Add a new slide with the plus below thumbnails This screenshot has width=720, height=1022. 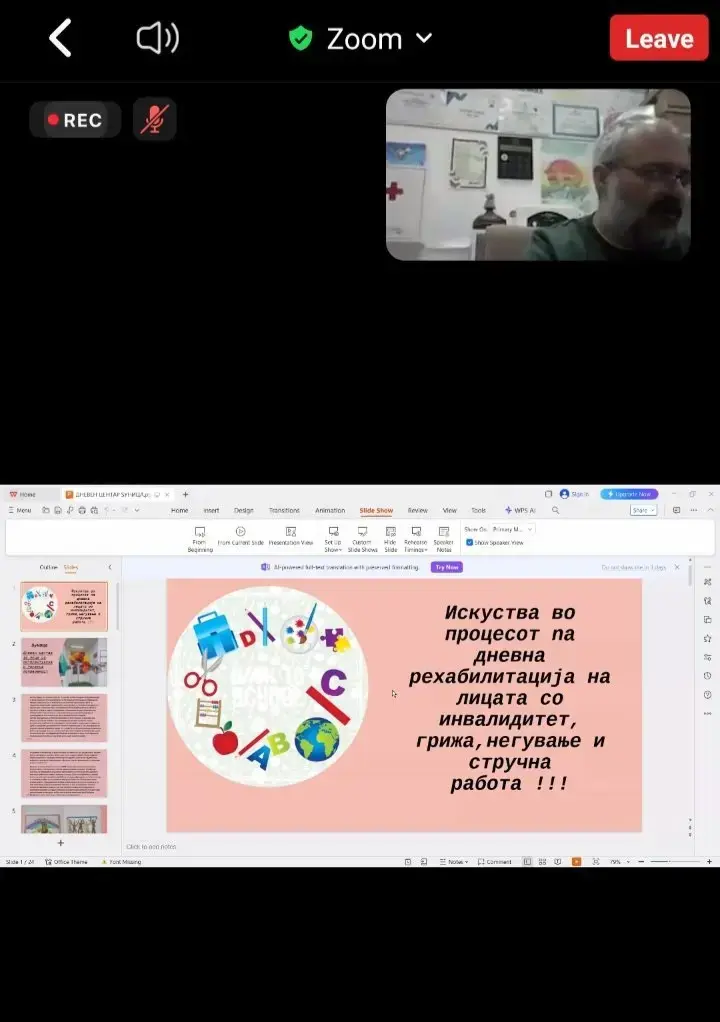tap(61, 843)
